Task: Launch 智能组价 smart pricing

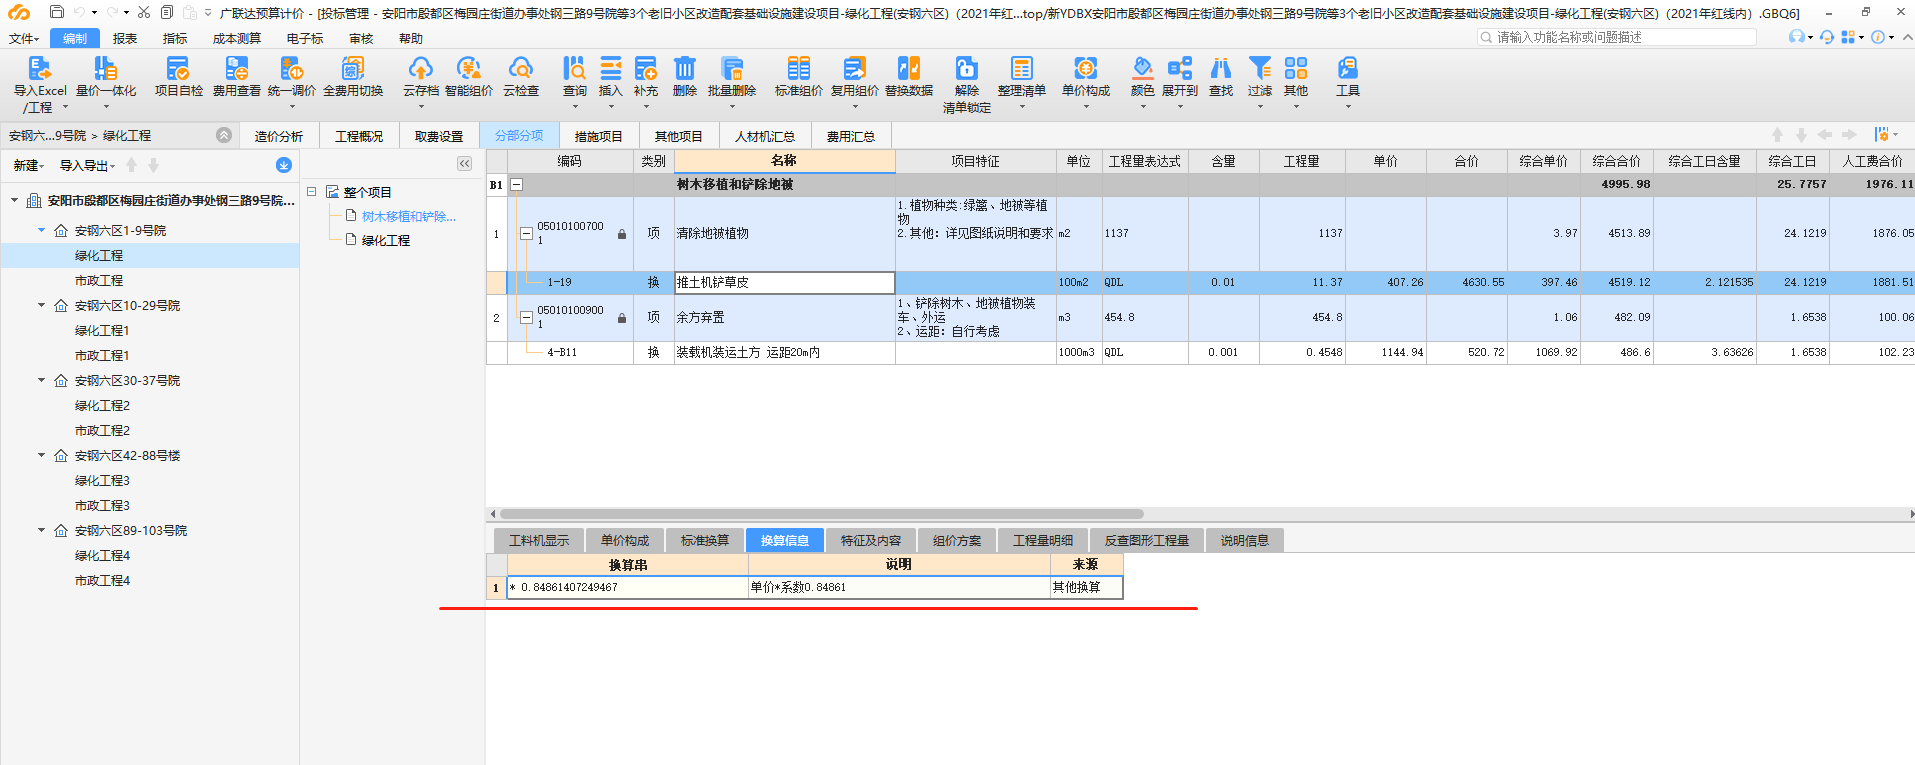Action: tap(468, 77)
